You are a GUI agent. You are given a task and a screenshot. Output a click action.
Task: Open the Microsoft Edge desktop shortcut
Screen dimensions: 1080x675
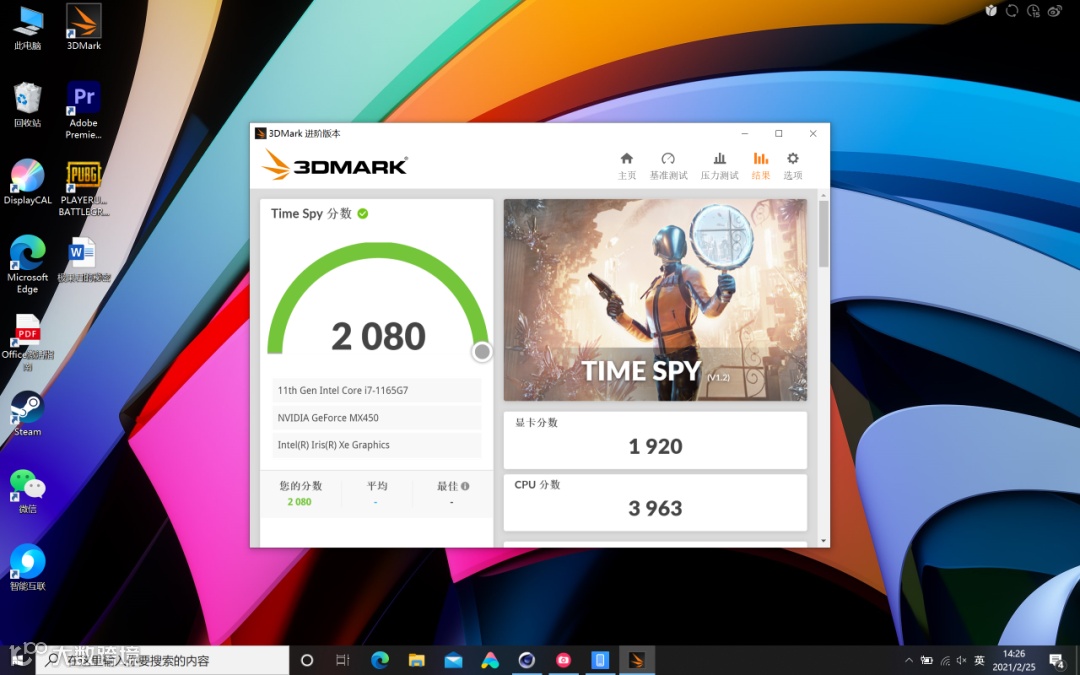click(x=28, y=264)
